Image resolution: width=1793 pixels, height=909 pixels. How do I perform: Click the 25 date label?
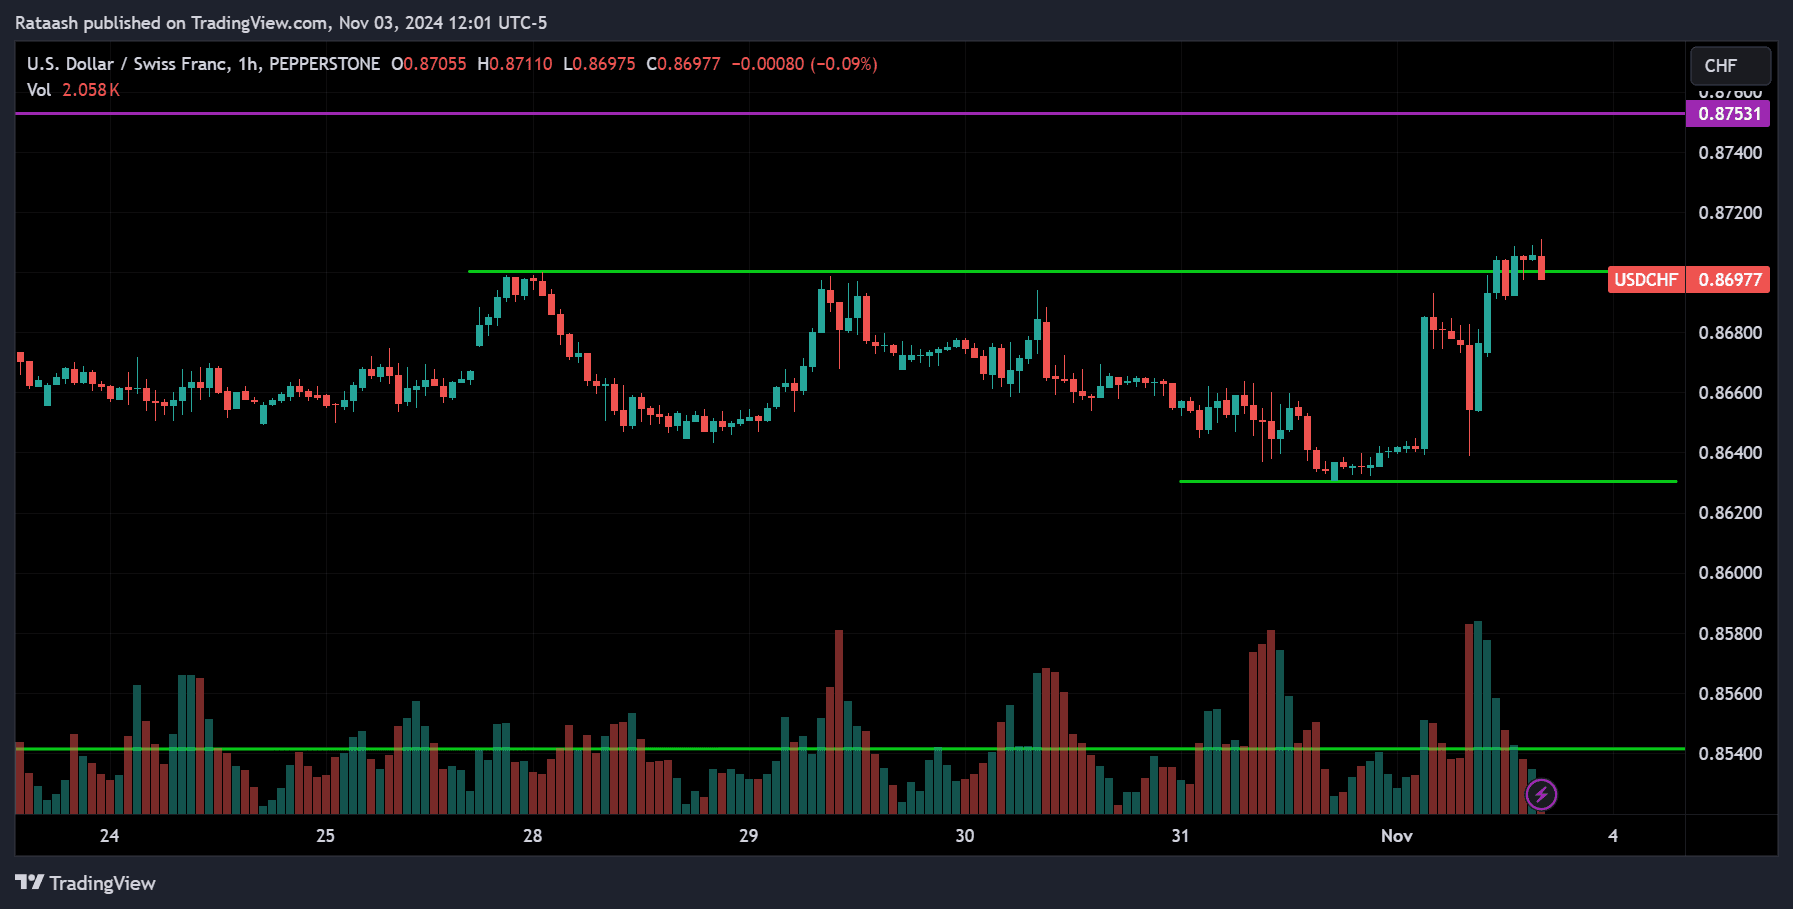[x=325, y=836]
